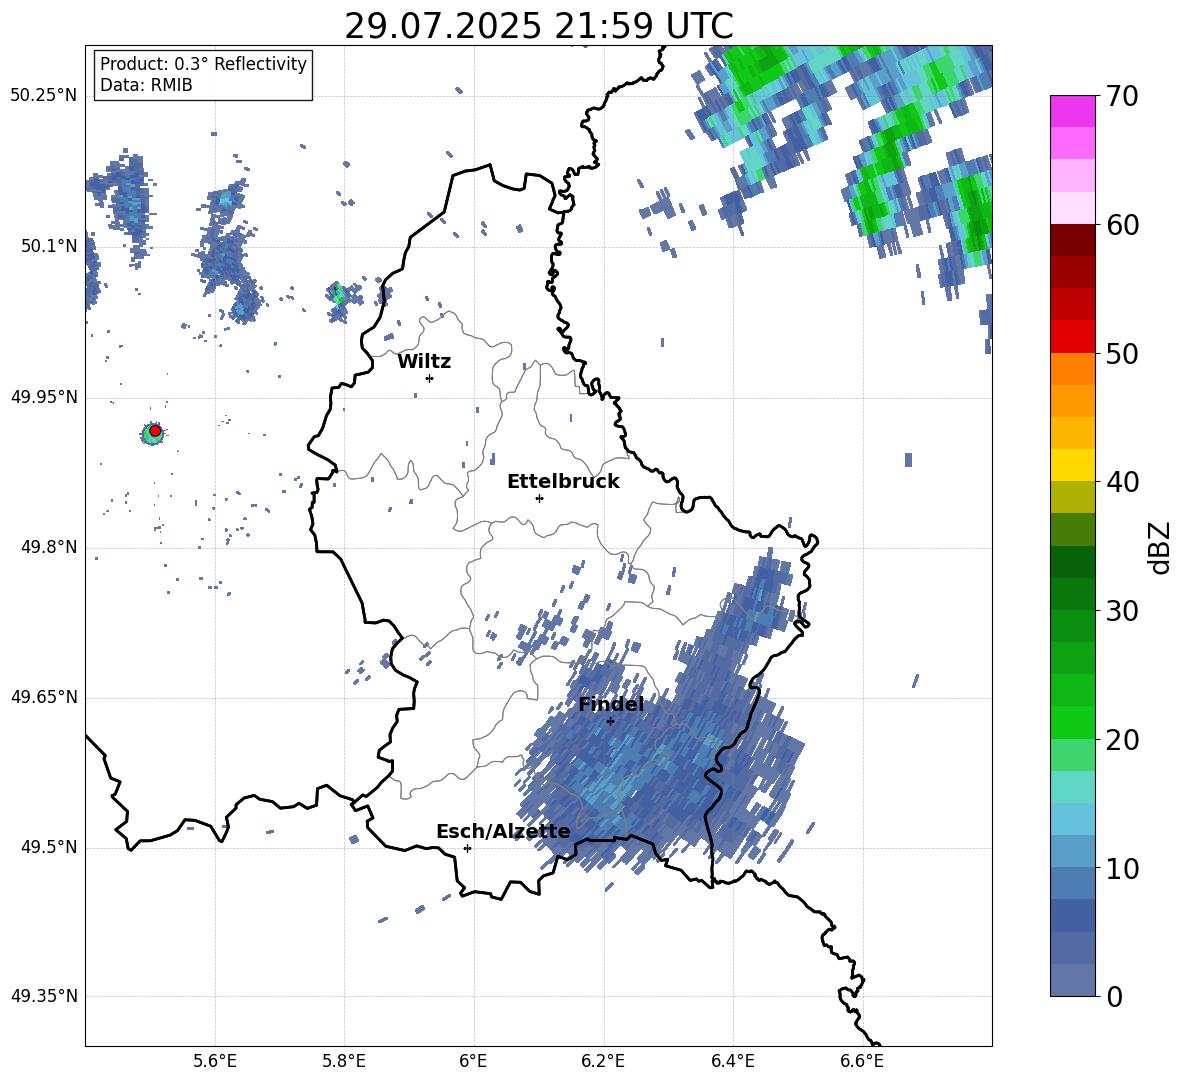This screenshot has width=1184, height=1081.
Task: Click the cross marker under Esch/Alzette
Action: tap(467, 848)
